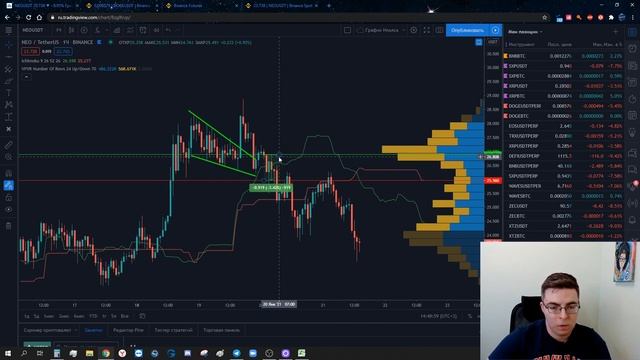Image resolution: width=640 pixels, height=360 pixels.
Task: Select ZECUSDT in the watchlist
Action: coord(564,206)
